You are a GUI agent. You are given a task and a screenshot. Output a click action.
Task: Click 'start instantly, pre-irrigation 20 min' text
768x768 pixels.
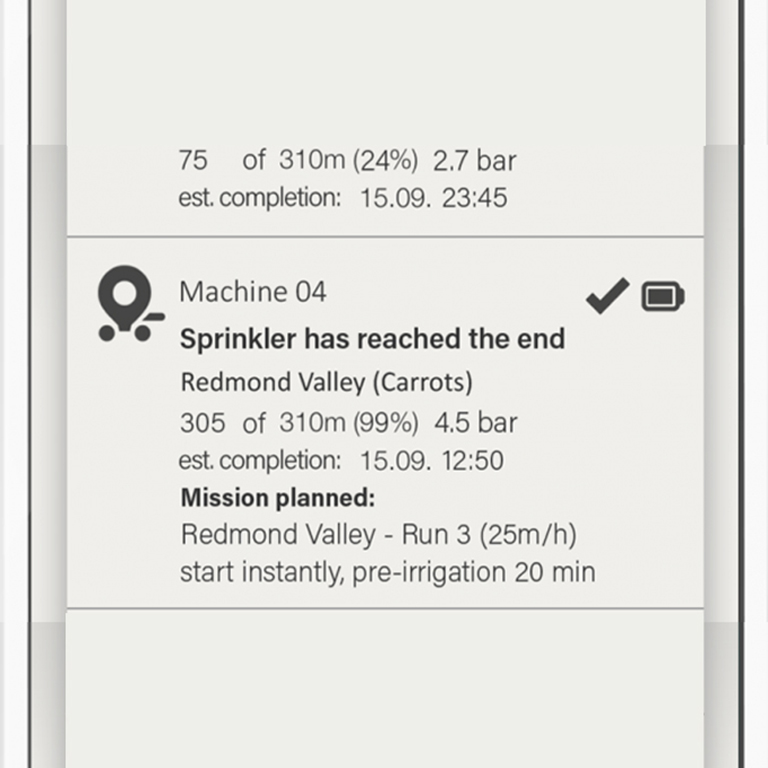388,572
